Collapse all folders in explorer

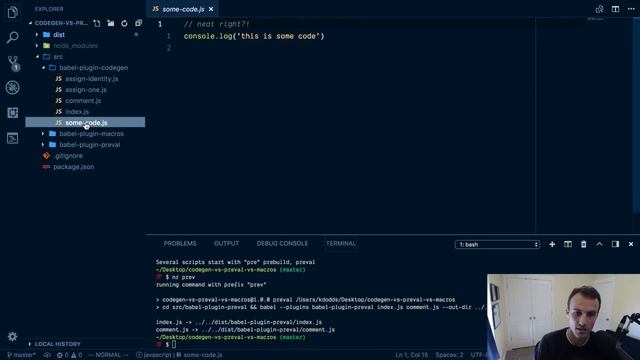(138, 23)
